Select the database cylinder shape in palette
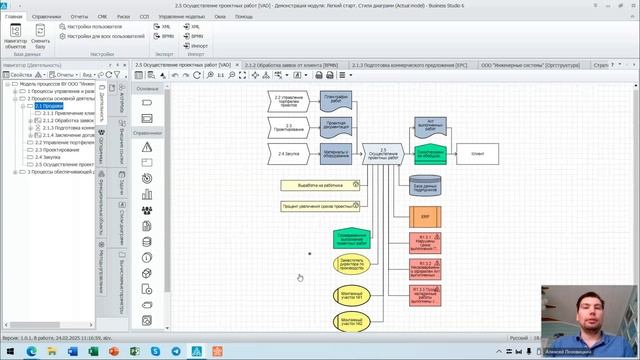The image size is (640, 360). (x=147, y=242)
